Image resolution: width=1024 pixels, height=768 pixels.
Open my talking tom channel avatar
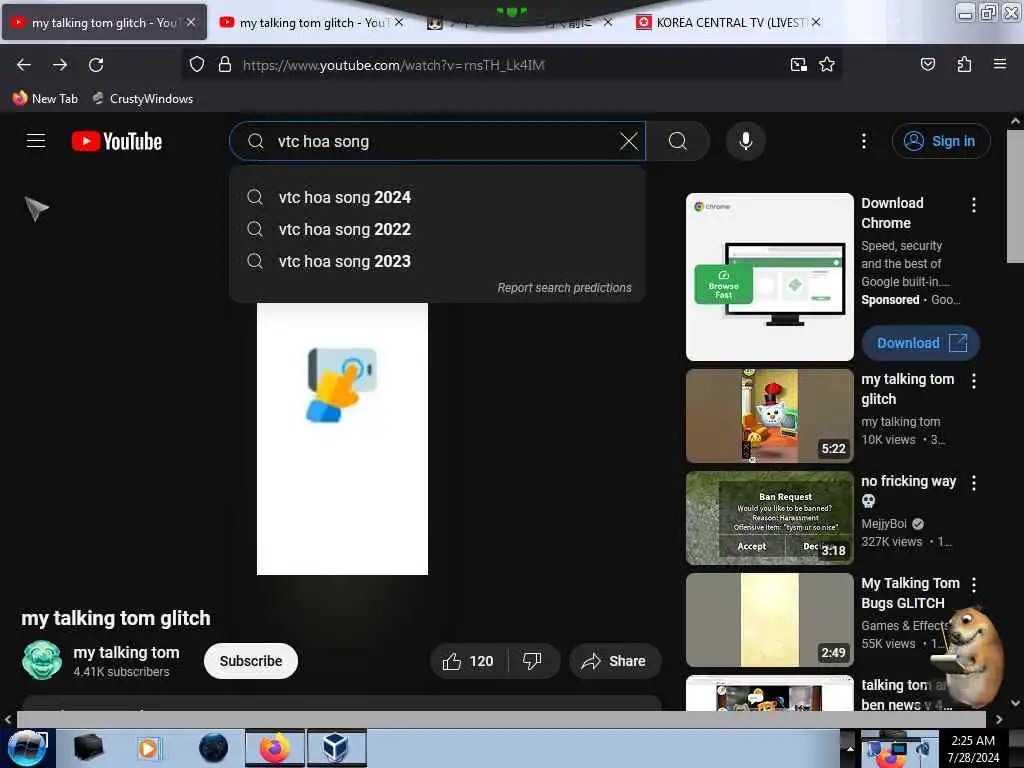[x=42, y=660]
